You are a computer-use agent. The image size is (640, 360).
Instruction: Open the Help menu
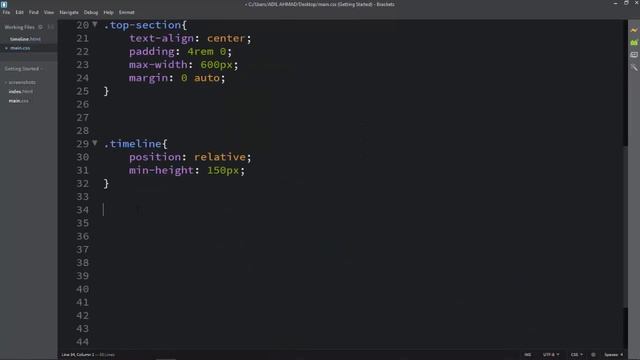108,12
